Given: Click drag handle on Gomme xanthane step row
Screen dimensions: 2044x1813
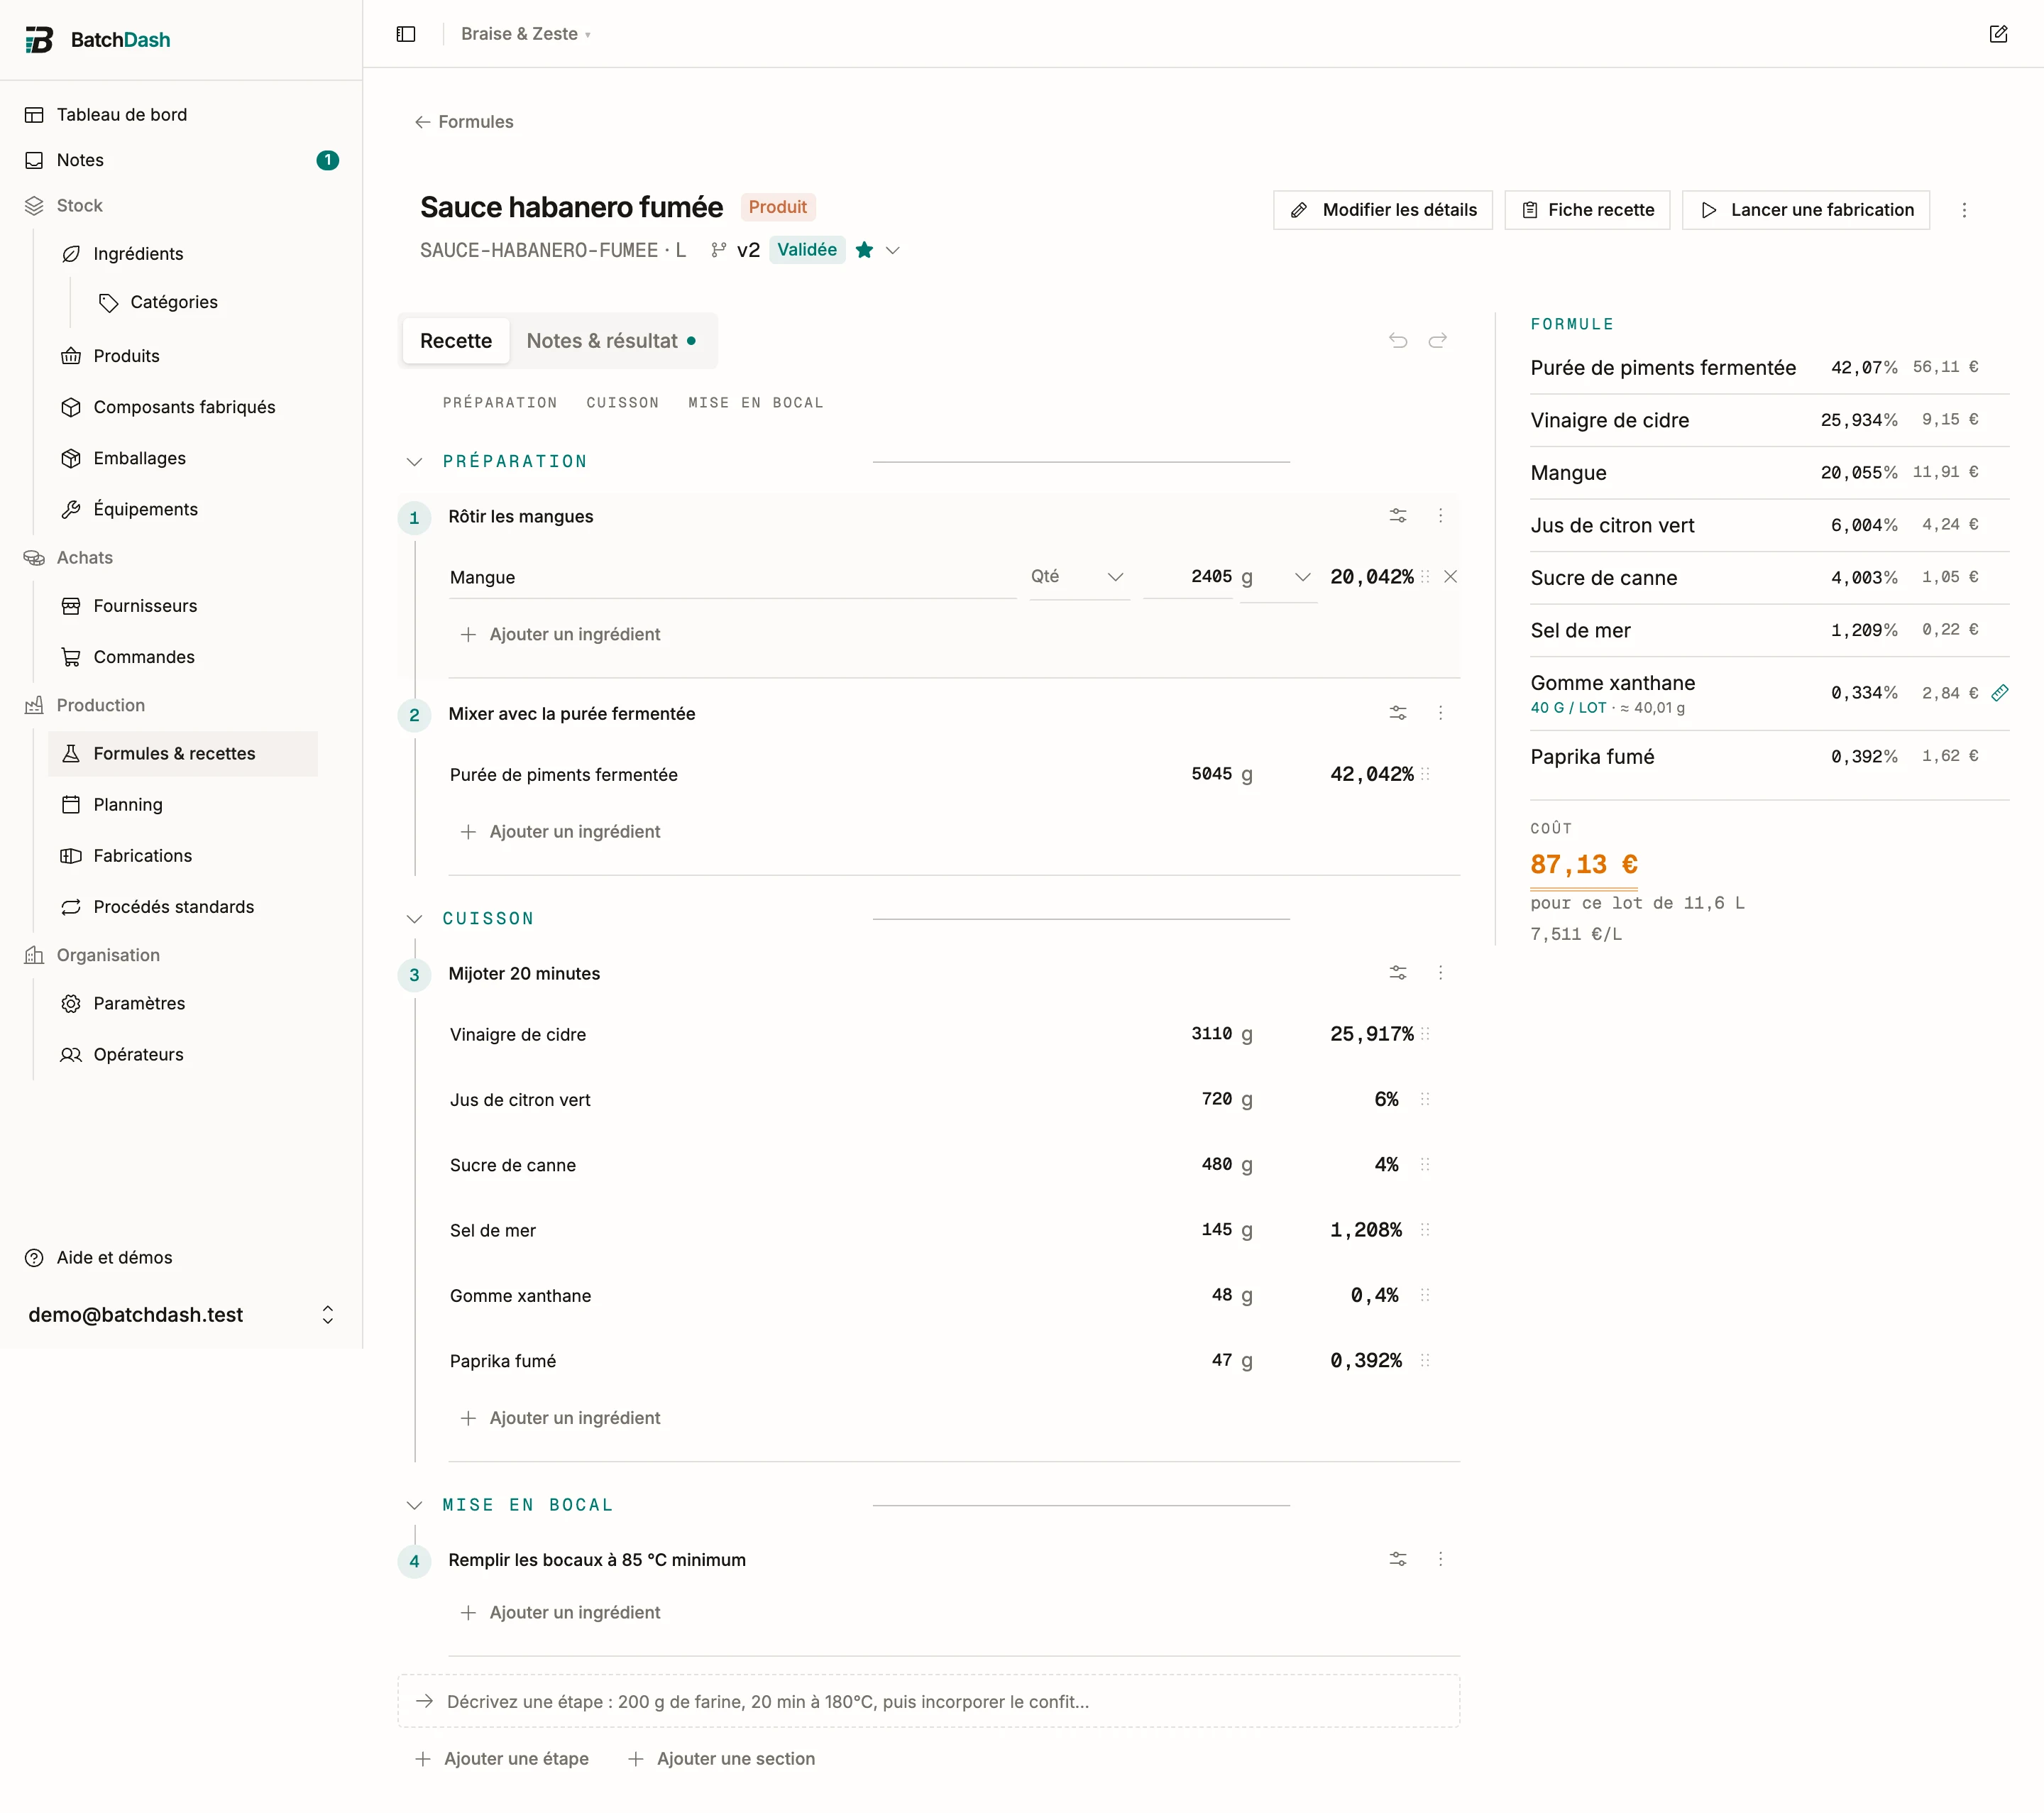Looking at the screenshot, I should [1425, 1295].
